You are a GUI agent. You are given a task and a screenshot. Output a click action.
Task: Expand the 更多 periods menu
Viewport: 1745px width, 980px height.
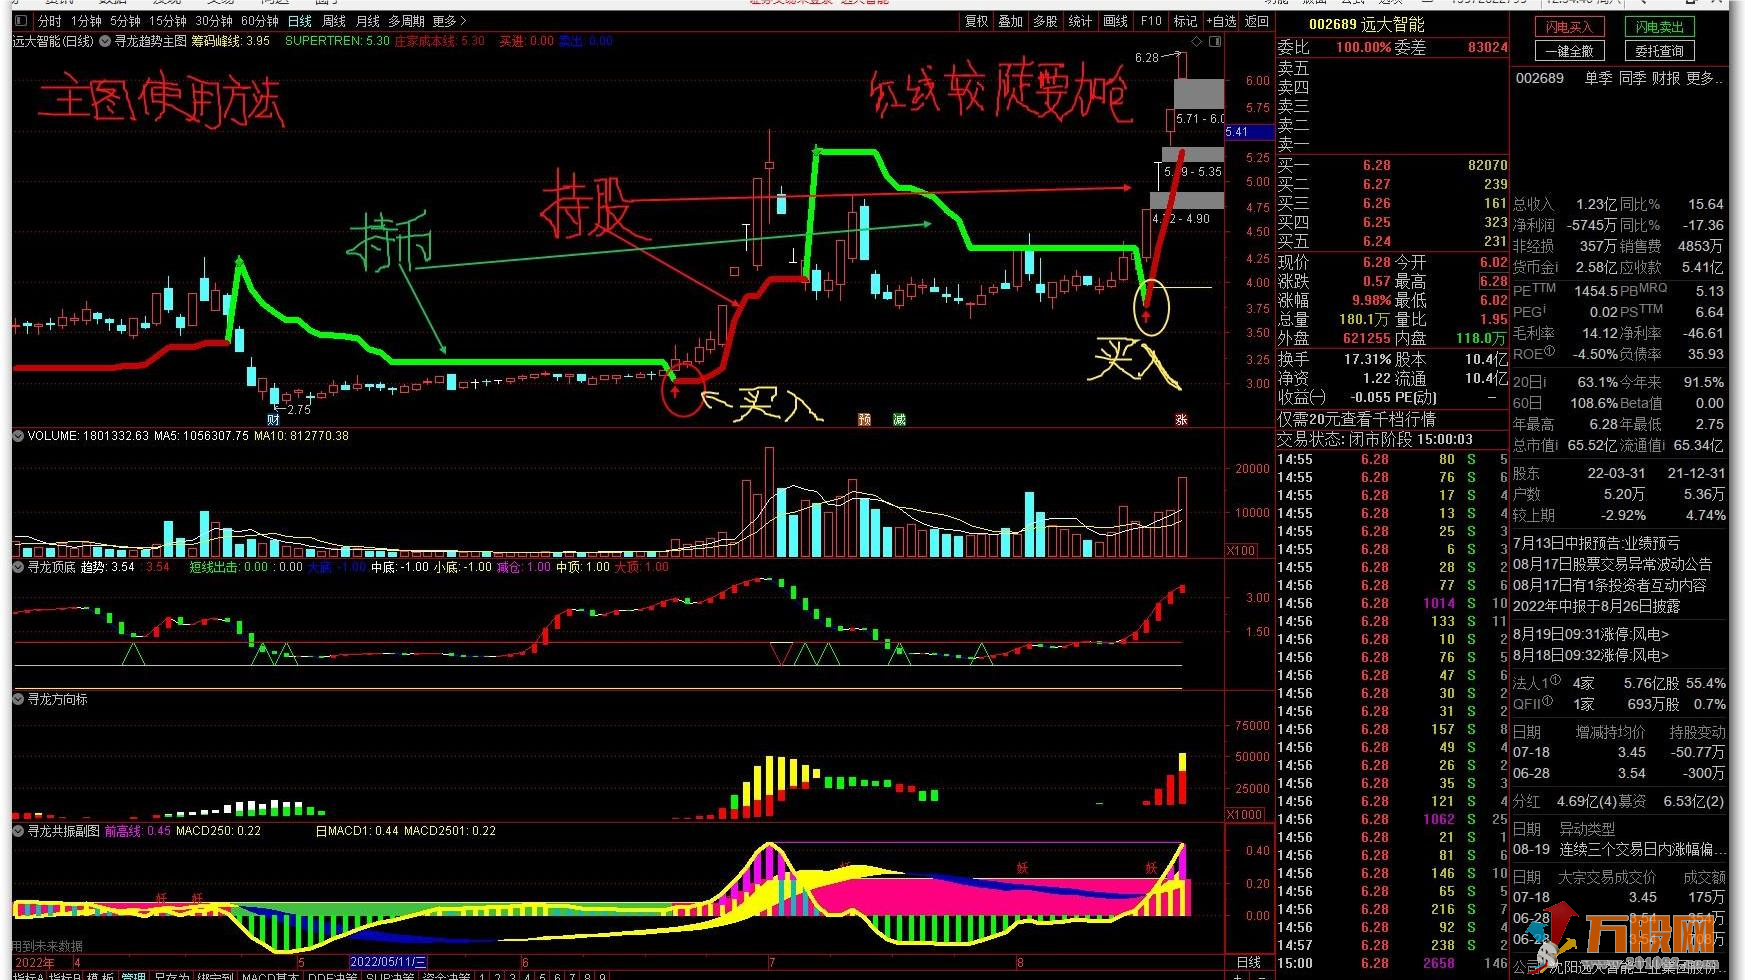pos(449,21)
